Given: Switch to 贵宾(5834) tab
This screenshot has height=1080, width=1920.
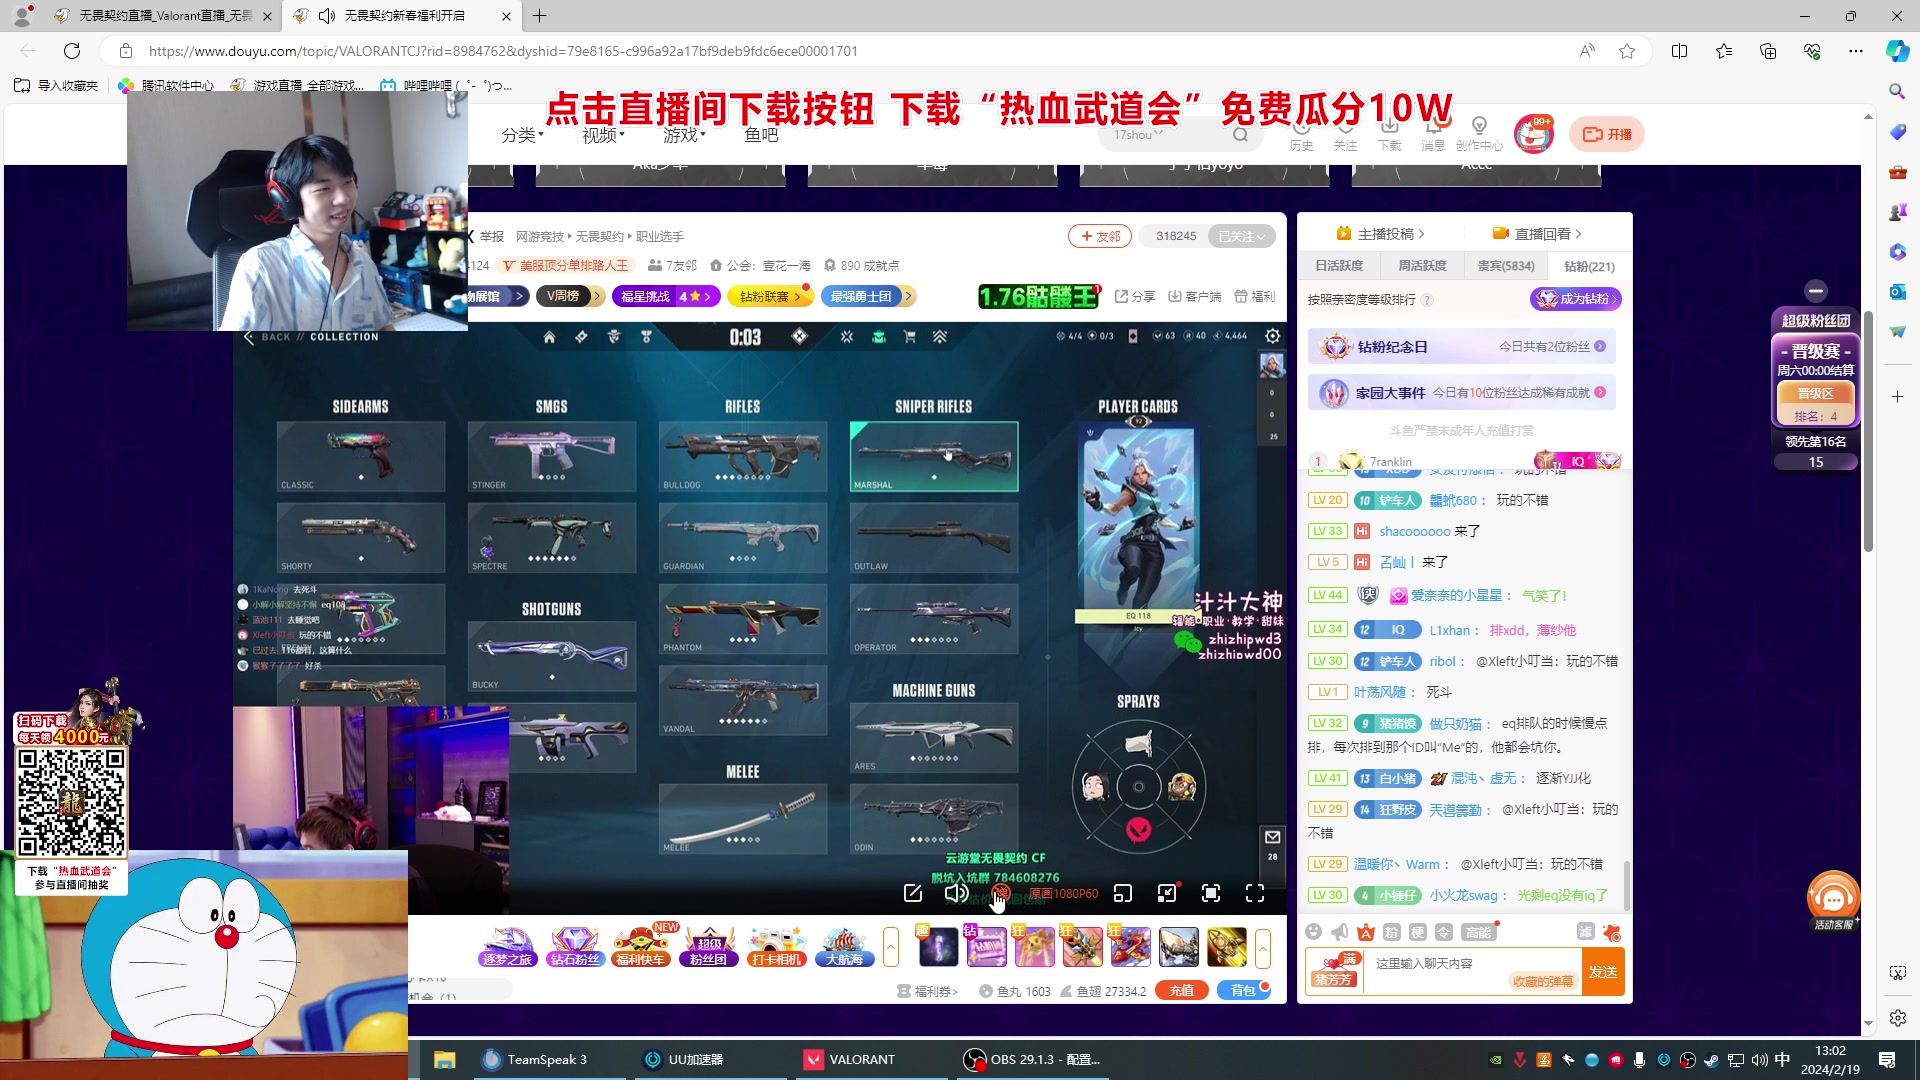Looking at the screenshot, I should [1506, 266].
